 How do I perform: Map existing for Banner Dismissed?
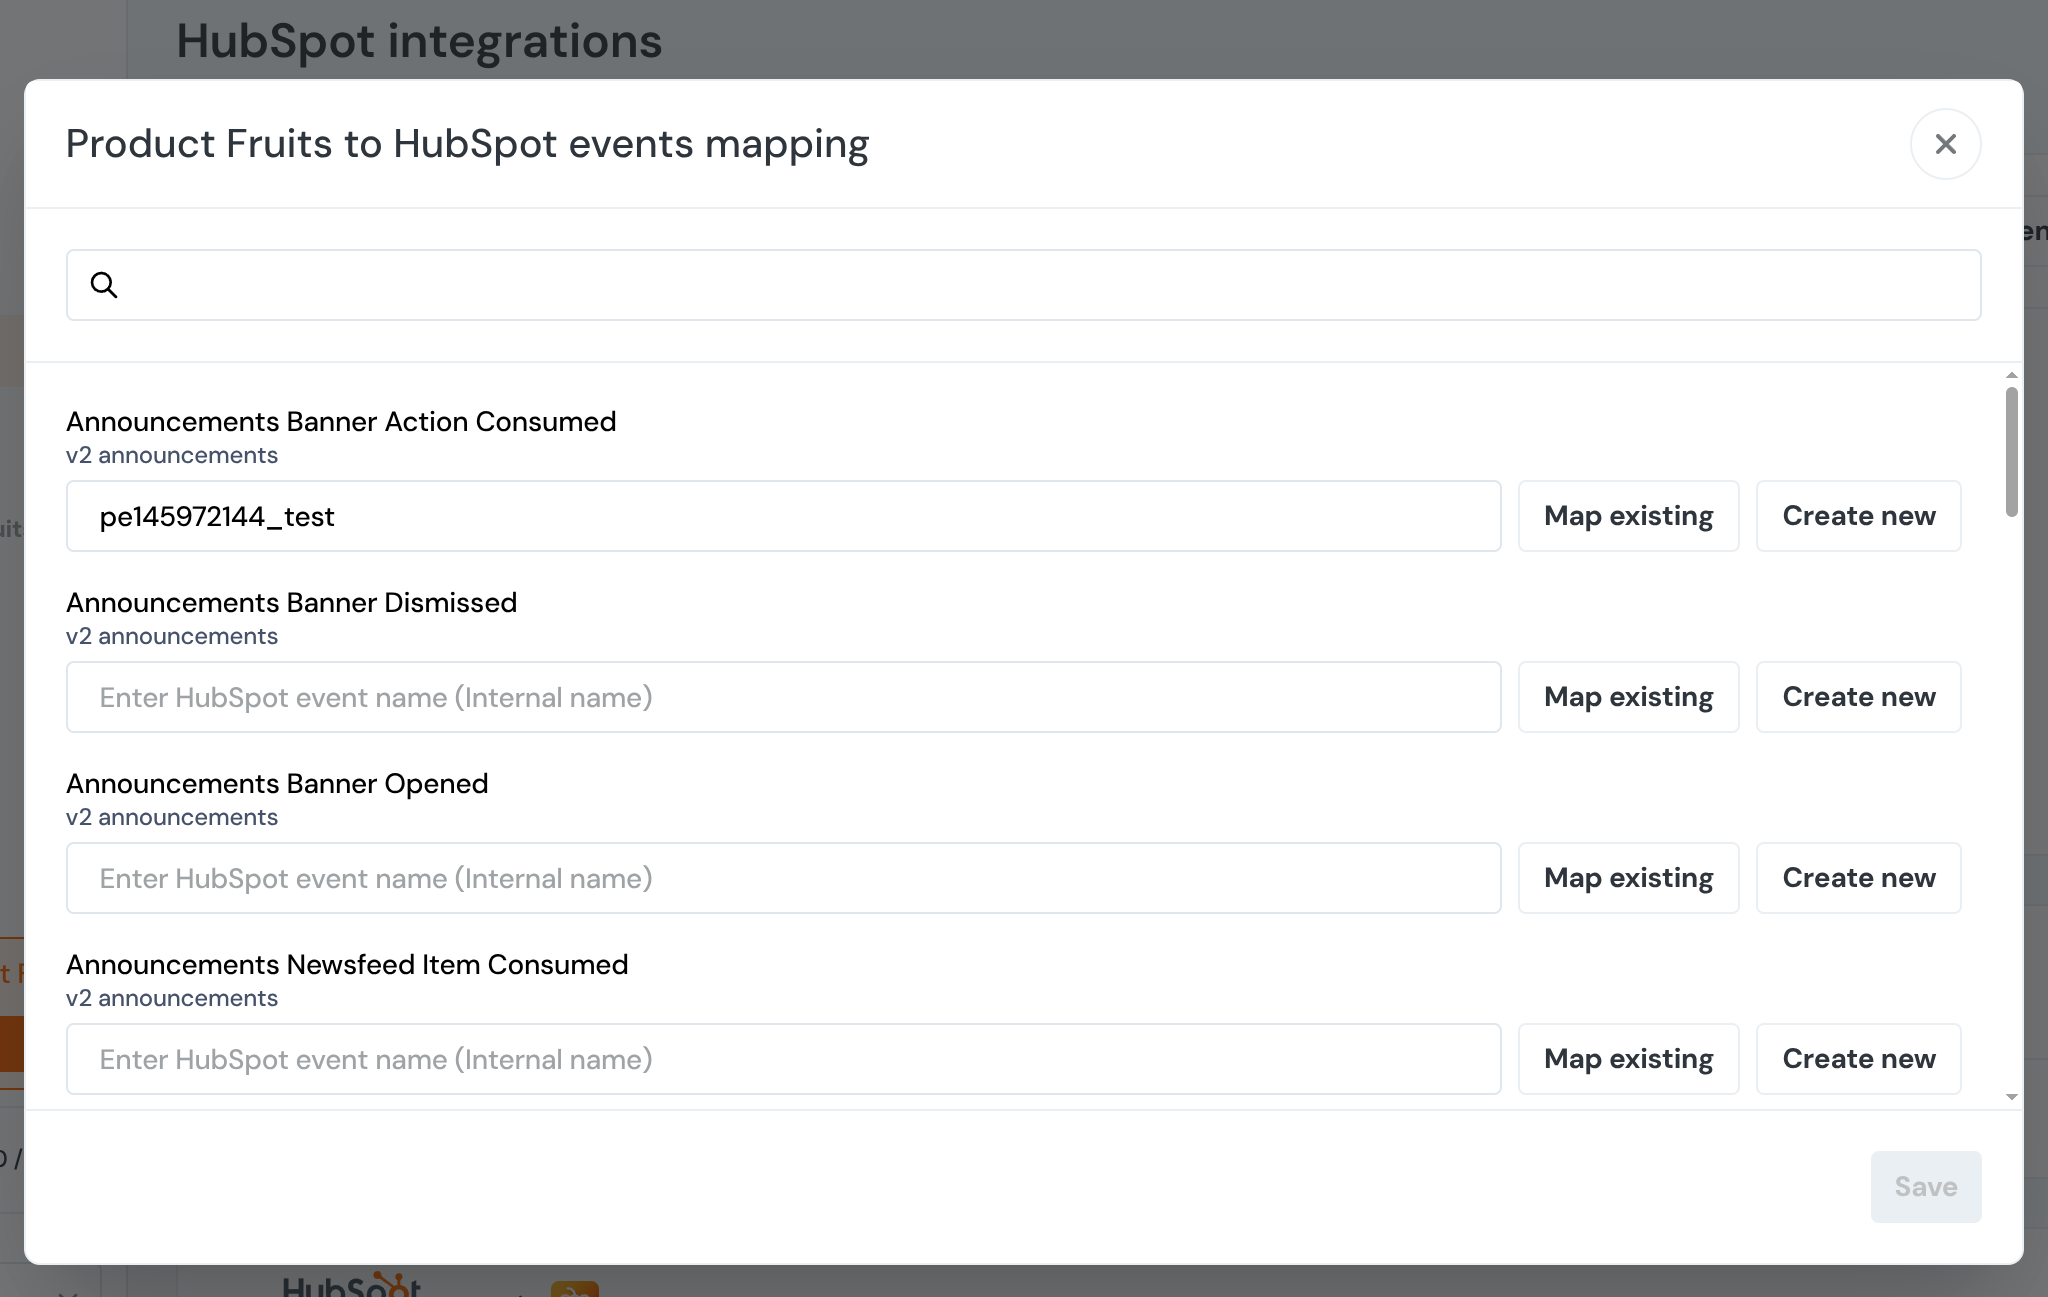click(x=1628, y=697)
